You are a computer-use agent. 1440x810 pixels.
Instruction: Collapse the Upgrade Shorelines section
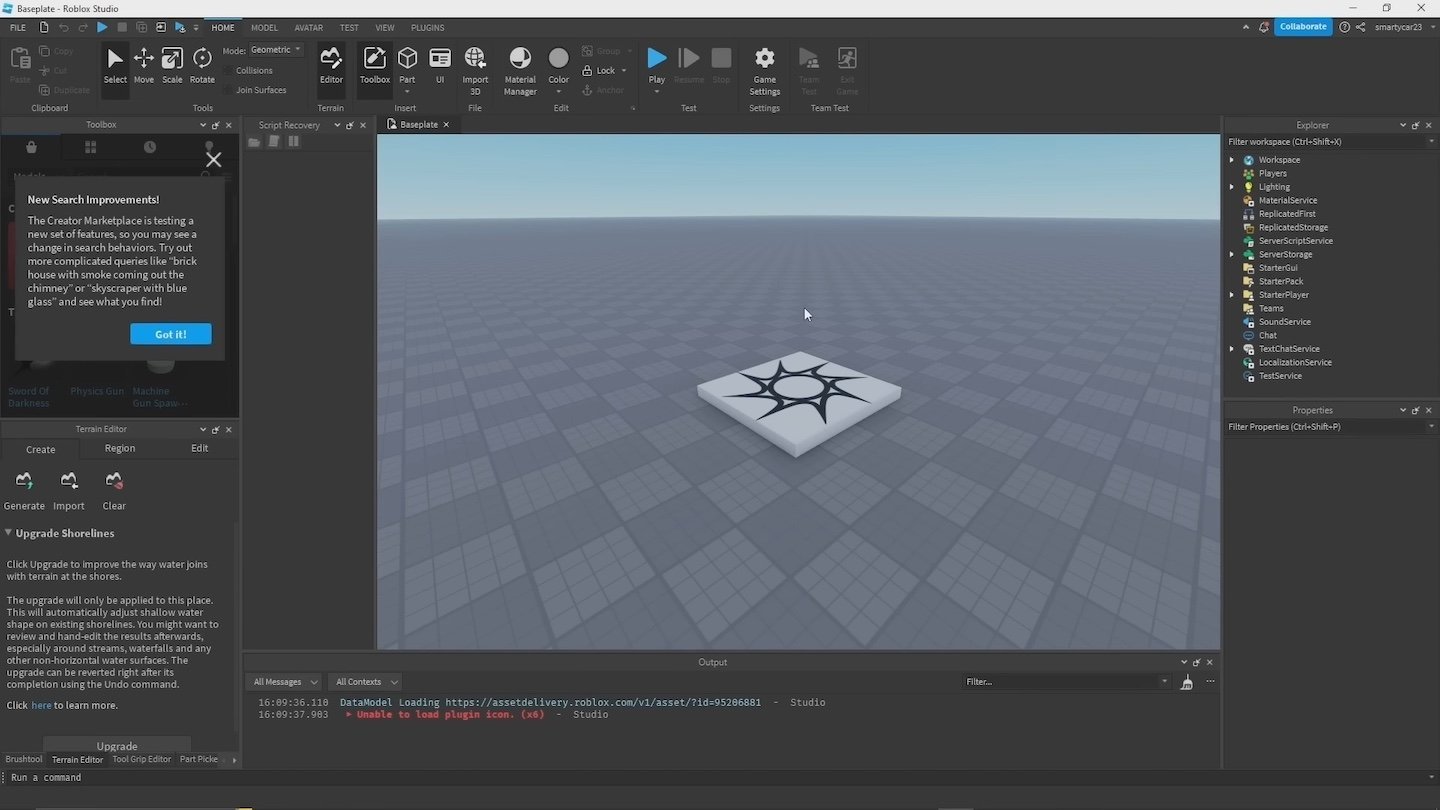point(8,533)
